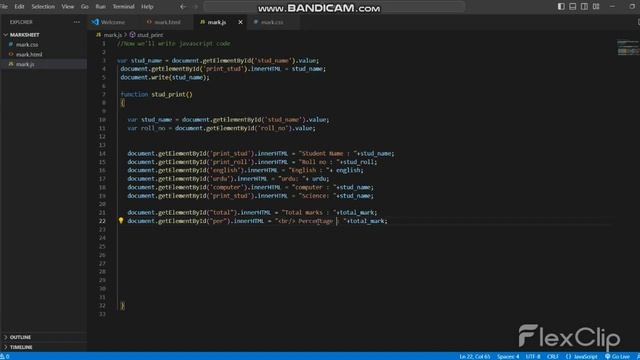The height and width of the screenshot is (360, 640).
Task: Open the Selection menu
Action: point(43,7)
